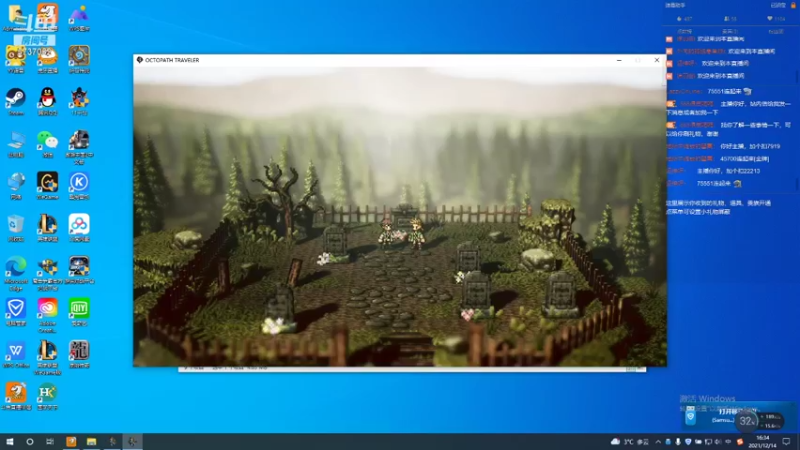Open Cortana search circle on taskbar
800x450 pixels.
pos(30,441)
